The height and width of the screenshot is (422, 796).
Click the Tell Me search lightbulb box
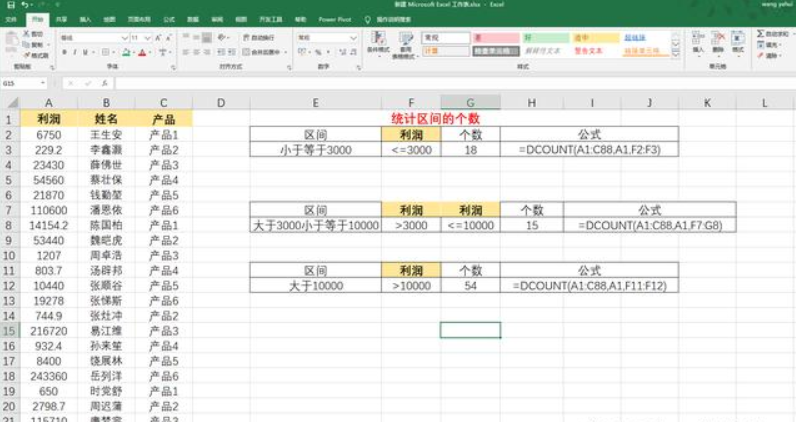388,19
